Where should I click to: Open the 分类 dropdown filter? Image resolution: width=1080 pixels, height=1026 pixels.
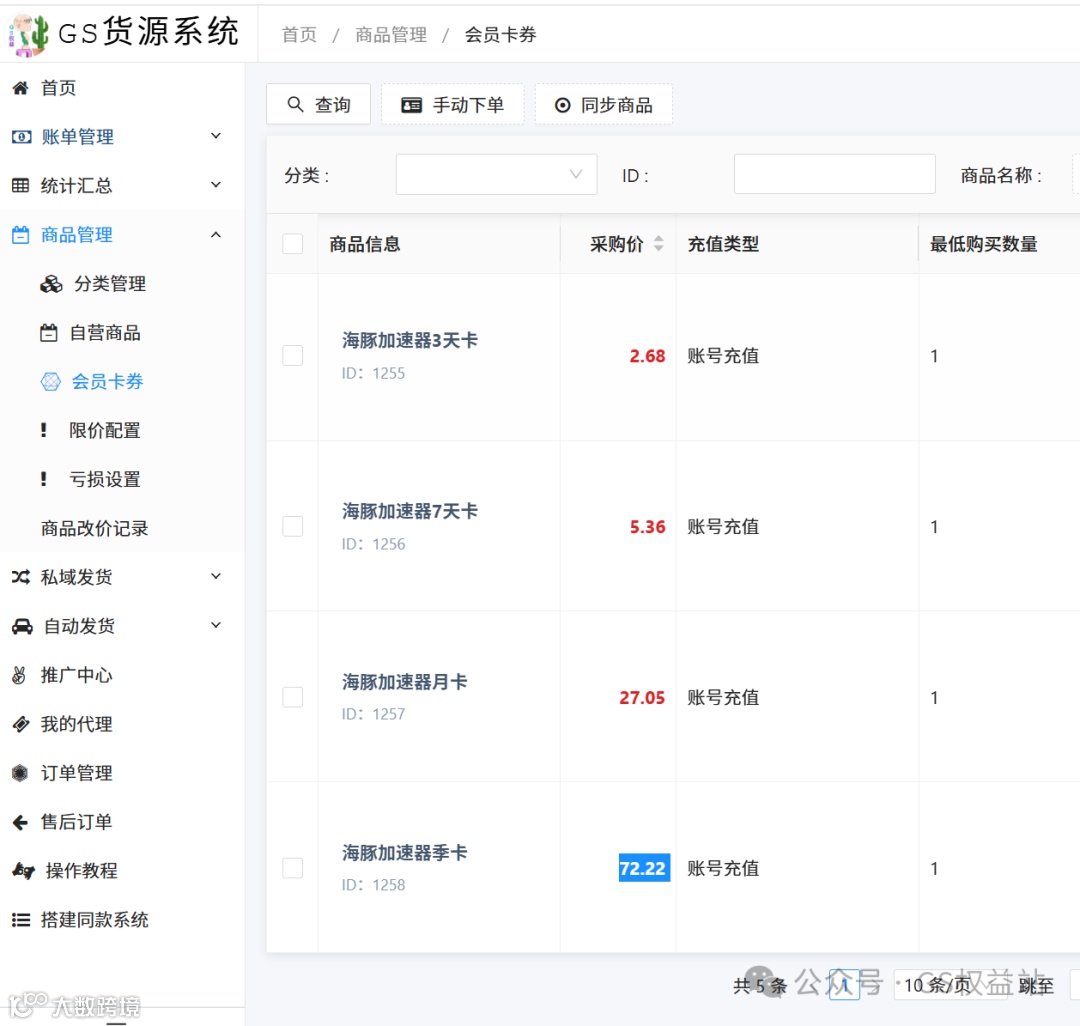pos(496,175)
